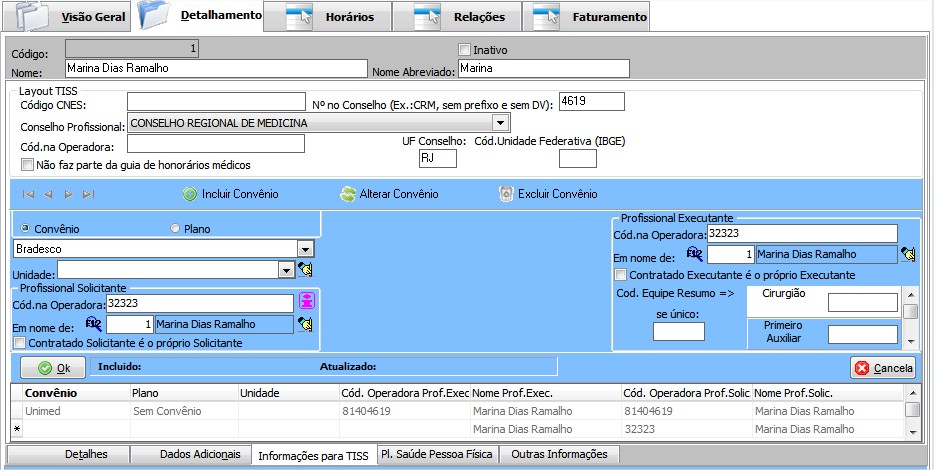Click the clear icon next to Unidade dropdown
This screenshot has height=470, width=934.
click(305, 269)
